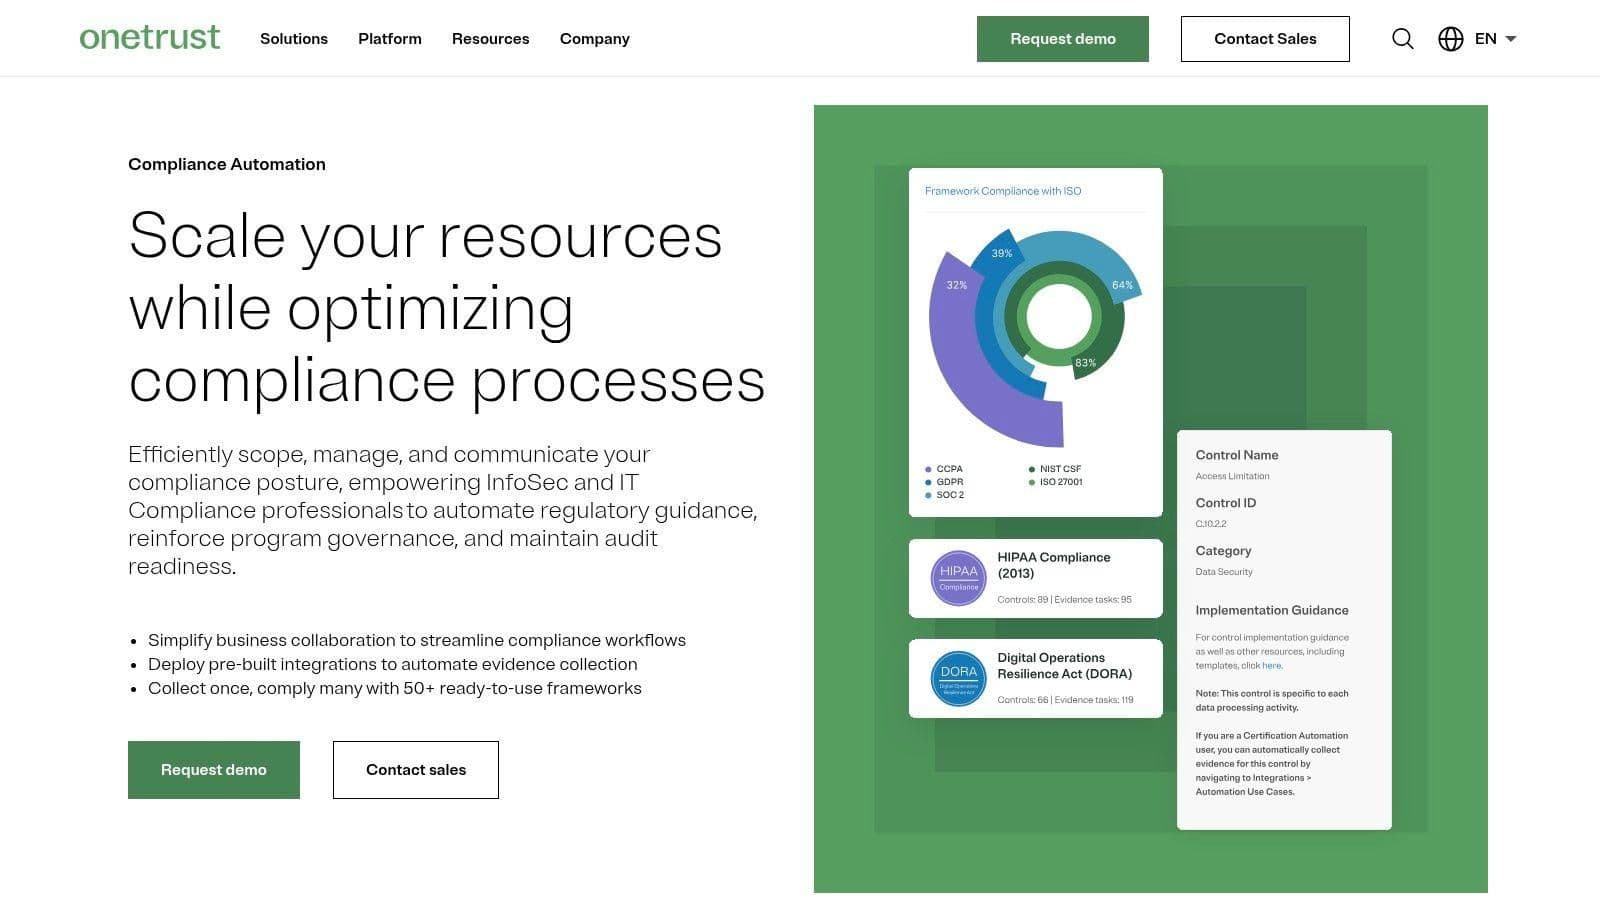Screen dimensions: 1600x900
Task: Click the hero Request demo button
Action: tap(213, 769)
